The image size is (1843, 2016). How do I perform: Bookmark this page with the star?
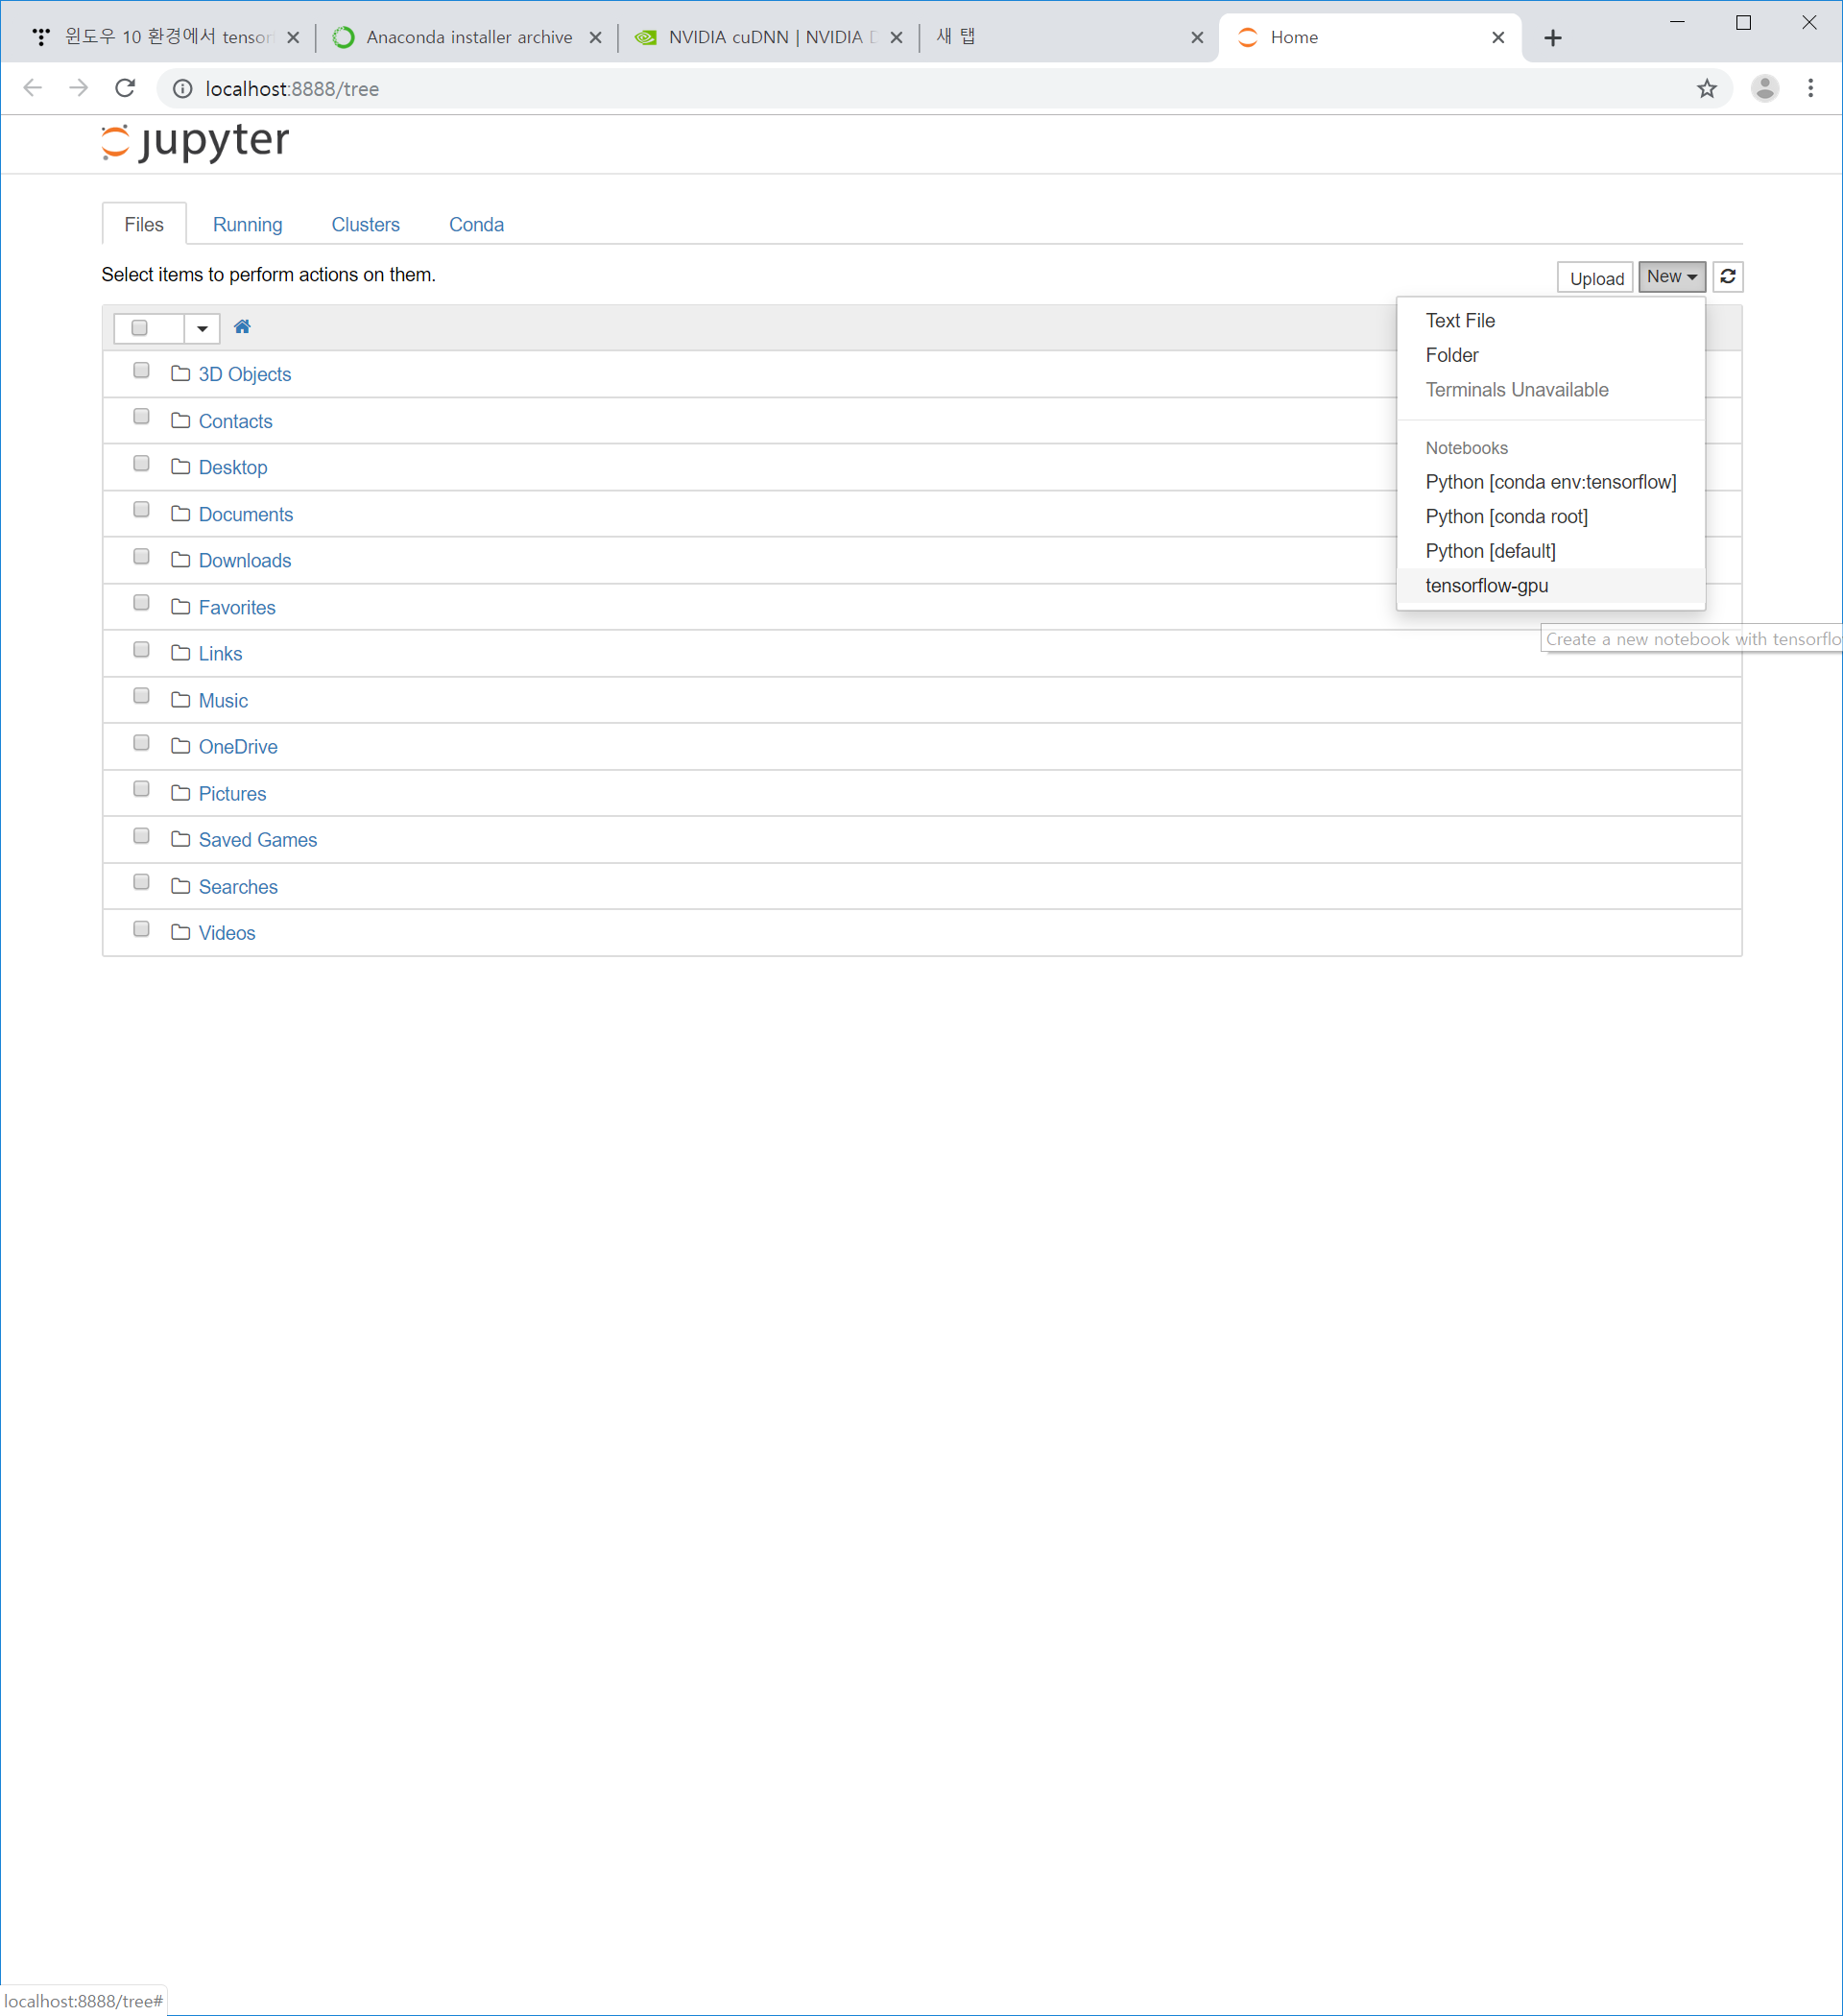(x=1706, y=89)
